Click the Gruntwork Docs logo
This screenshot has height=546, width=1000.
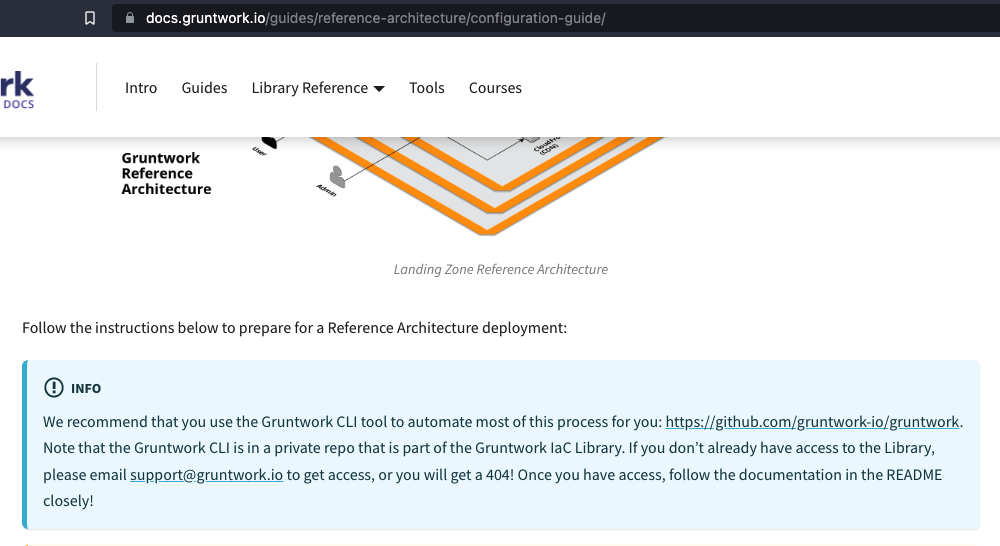(17, 89)
